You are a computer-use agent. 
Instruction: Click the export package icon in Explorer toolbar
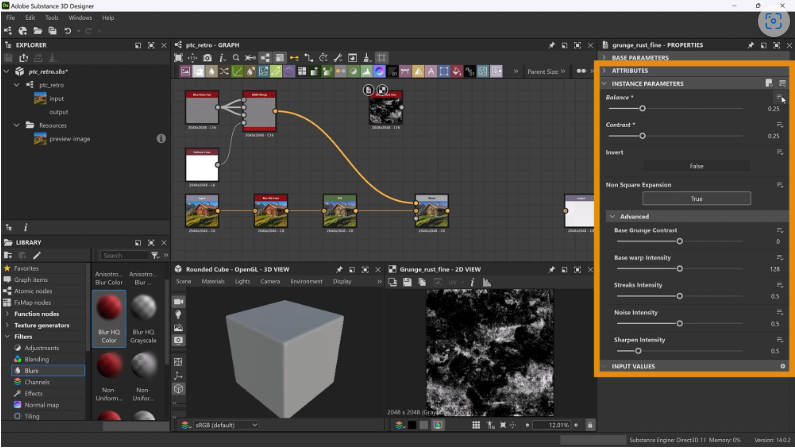(x=23, y=58)
